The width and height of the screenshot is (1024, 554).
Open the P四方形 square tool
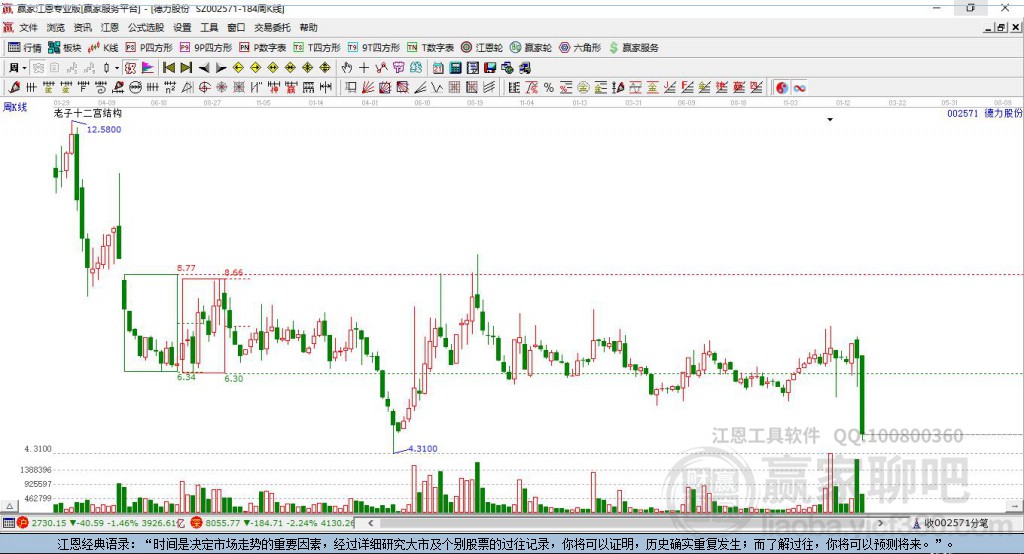pos(149,48)
